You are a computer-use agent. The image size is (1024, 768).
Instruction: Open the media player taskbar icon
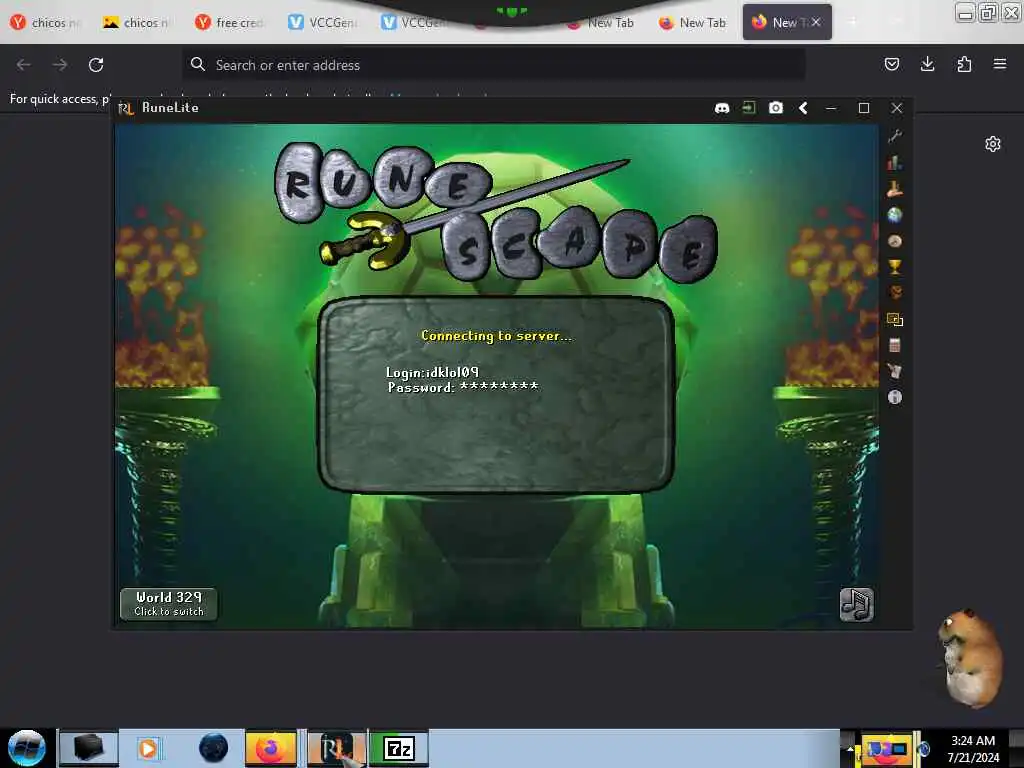pos(149,748)
